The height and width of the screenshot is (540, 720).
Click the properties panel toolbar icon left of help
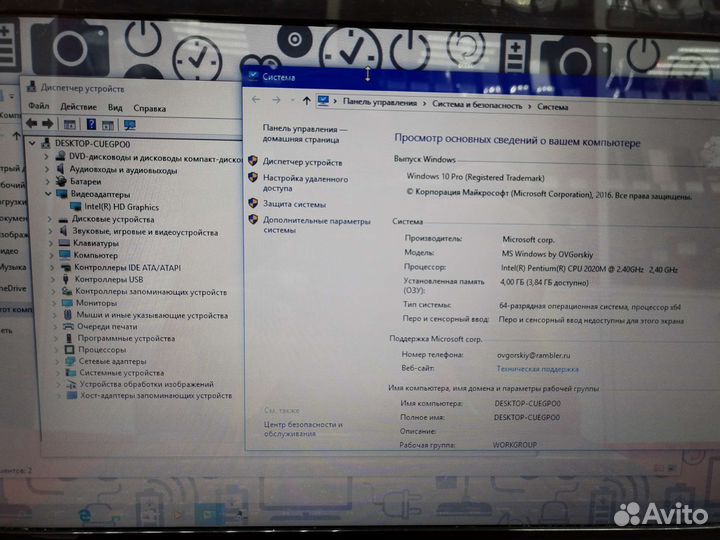[x=70, y=124]
